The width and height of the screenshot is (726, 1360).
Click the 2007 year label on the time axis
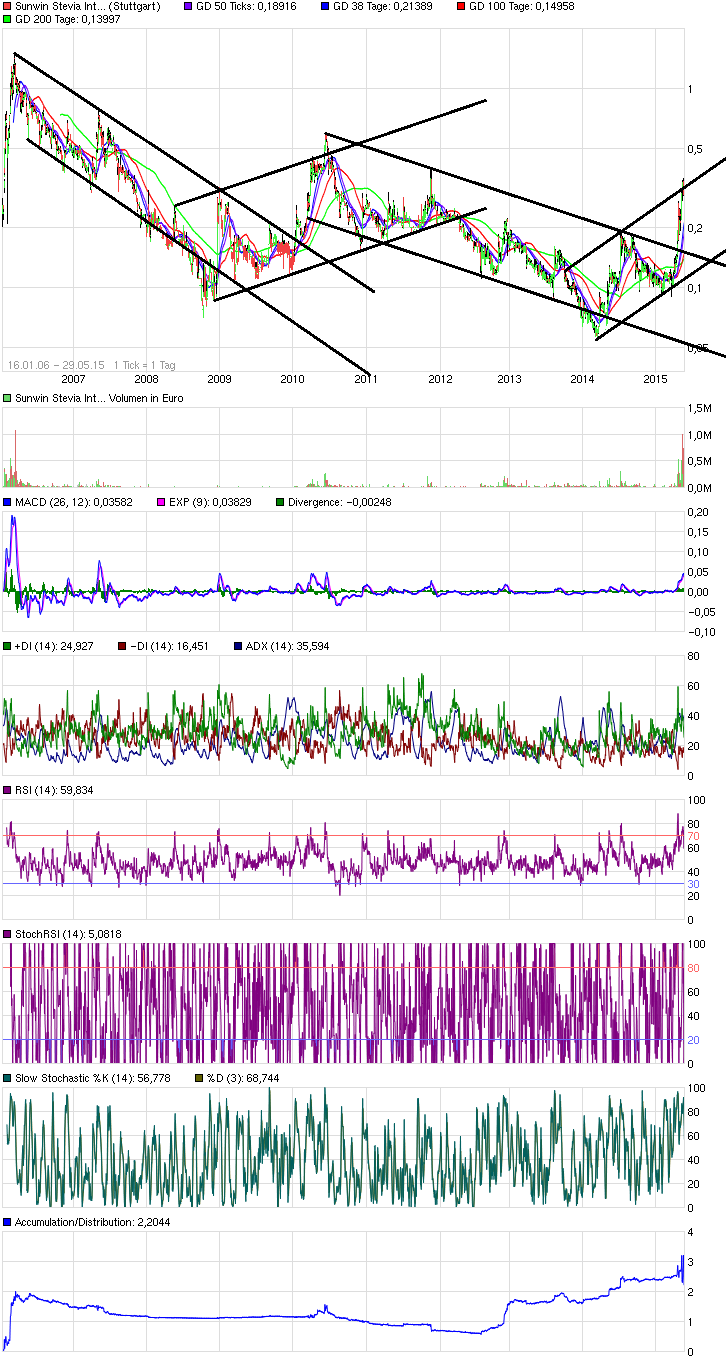tap(73, 379)
